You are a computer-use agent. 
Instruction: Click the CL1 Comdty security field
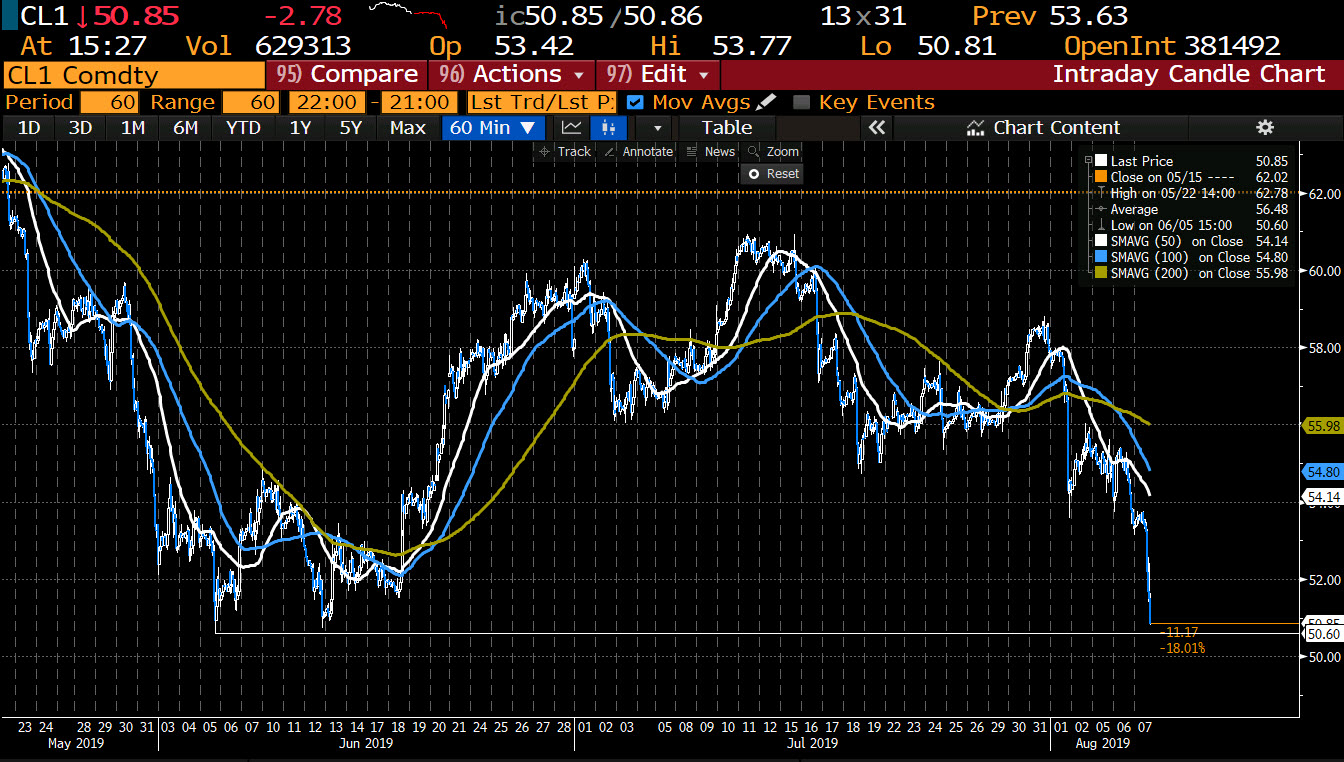[133, 74]
